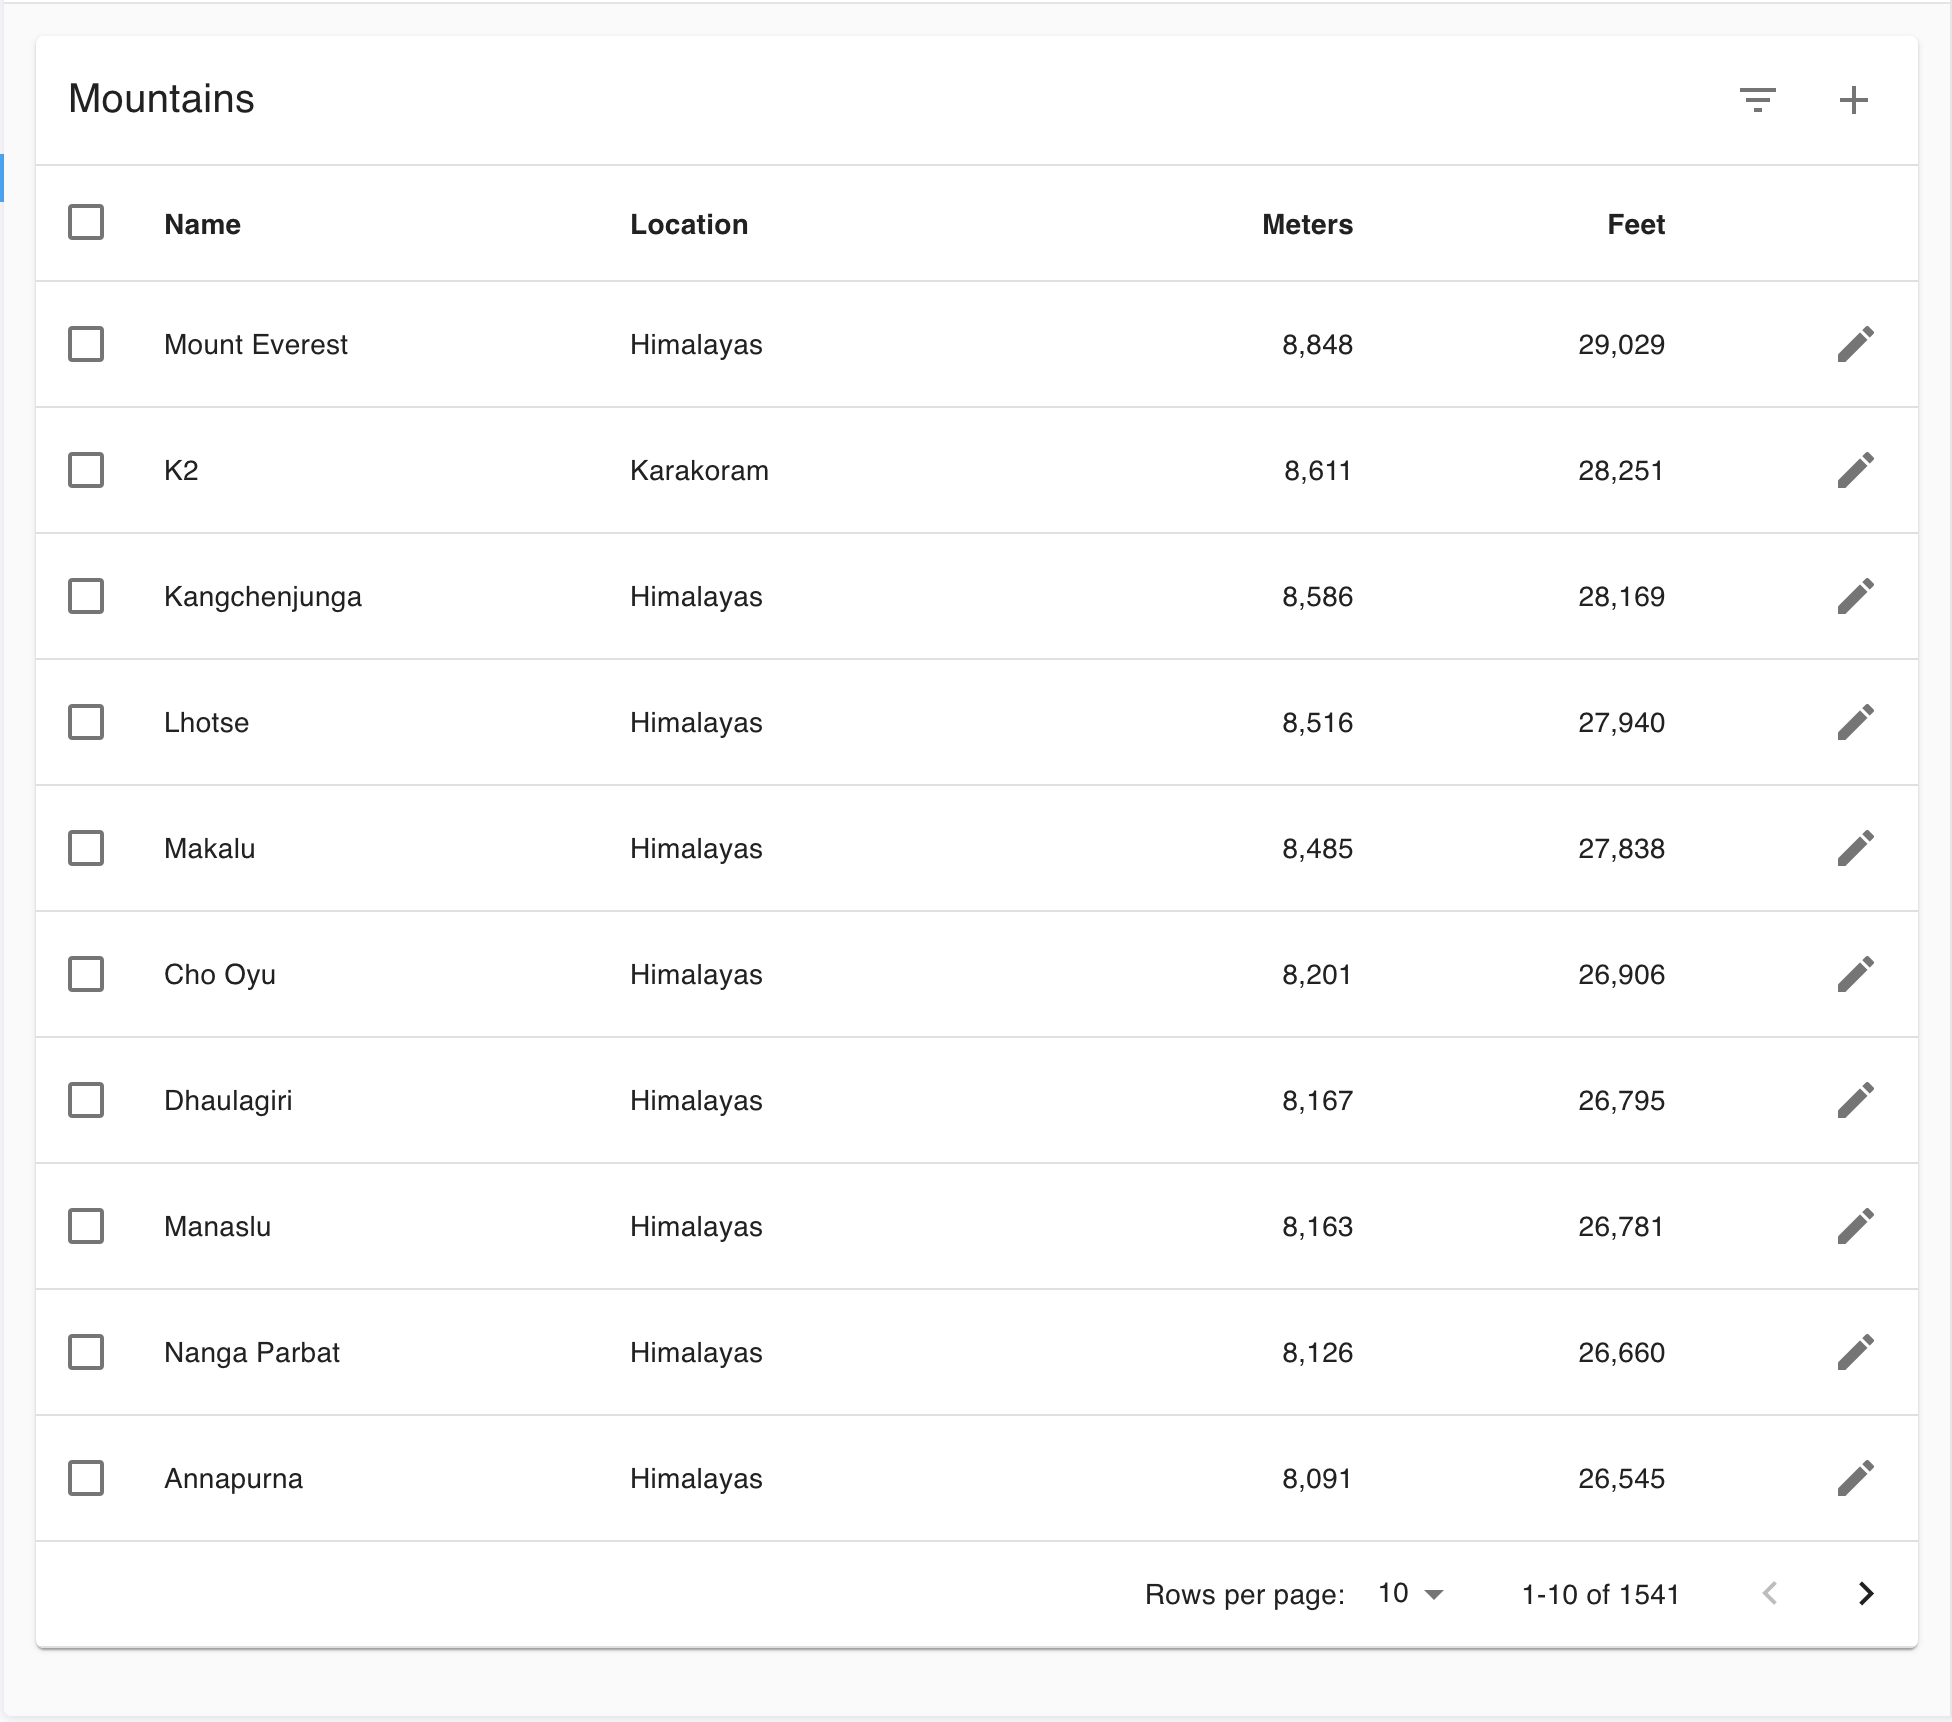The width and height of the screenshot is (1952, 1722).
Task: Edit the Dhaulagiri row
Action: pyautogui.click(x=1855, y=1100)
